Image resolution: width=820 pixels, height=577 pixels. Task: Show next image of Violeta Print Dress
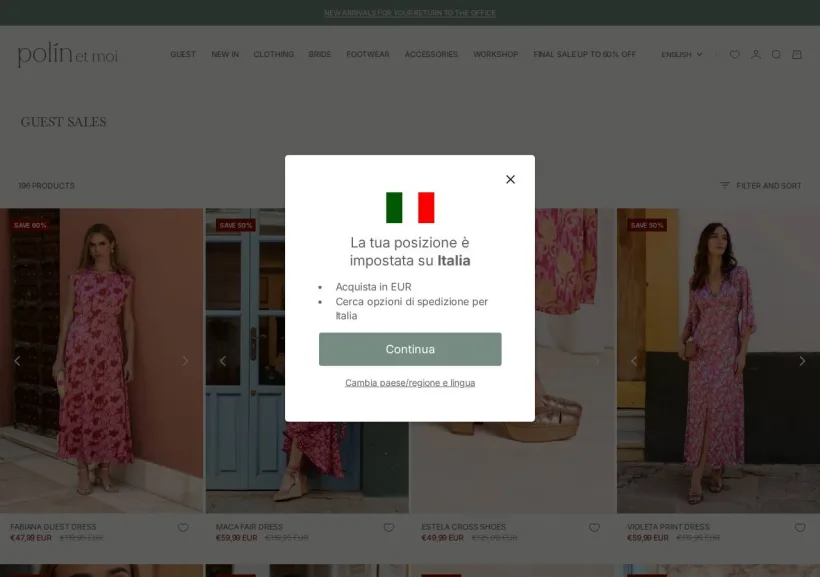(802, 361)
